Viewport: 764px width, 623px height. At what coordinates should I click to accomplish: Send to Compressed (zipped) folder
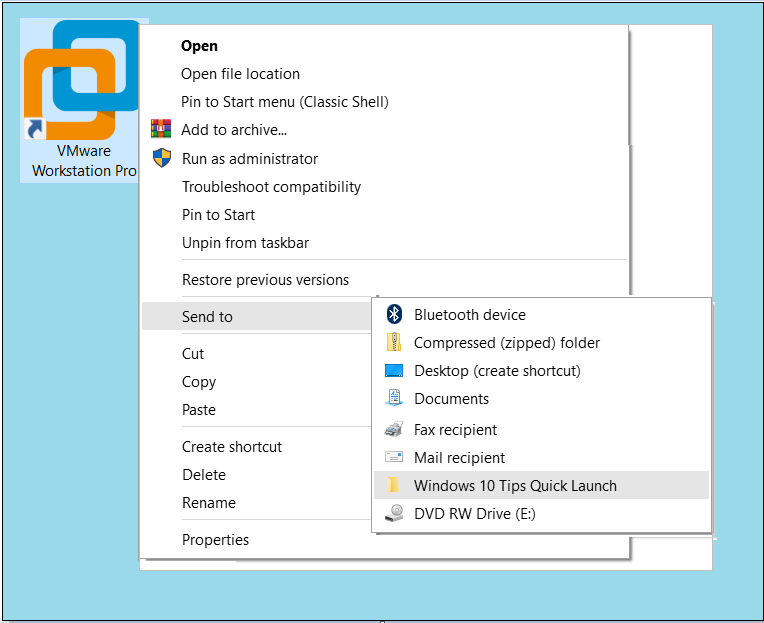click(x=541, y=343)
